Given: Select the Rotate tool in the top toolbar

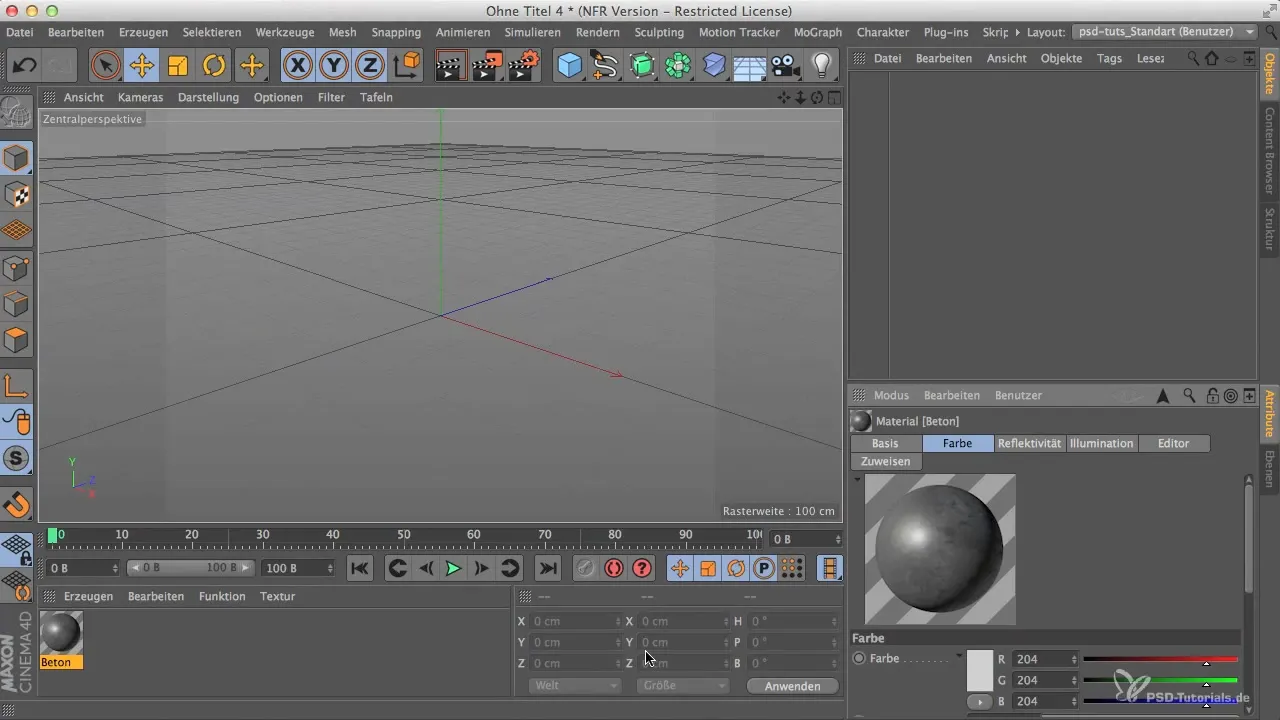Looking at the screenshot, I should pyautogui.click(x=214, y=66).
